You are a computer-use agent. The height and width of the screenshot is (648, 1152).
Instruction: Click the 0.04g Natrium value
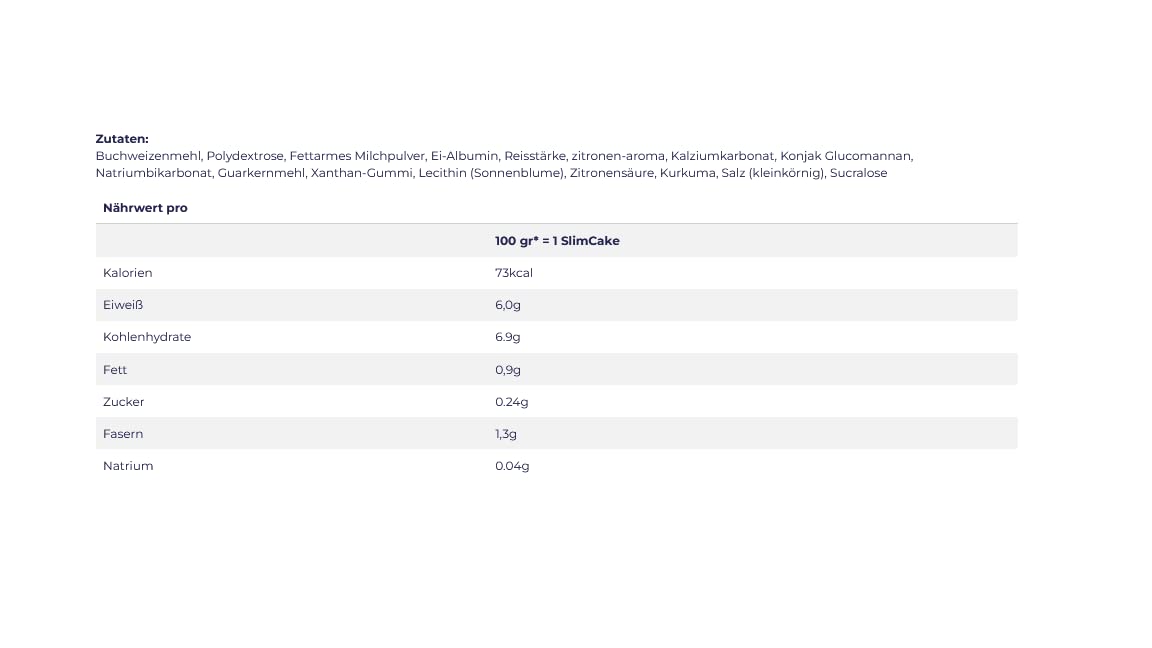coord(512,466)
